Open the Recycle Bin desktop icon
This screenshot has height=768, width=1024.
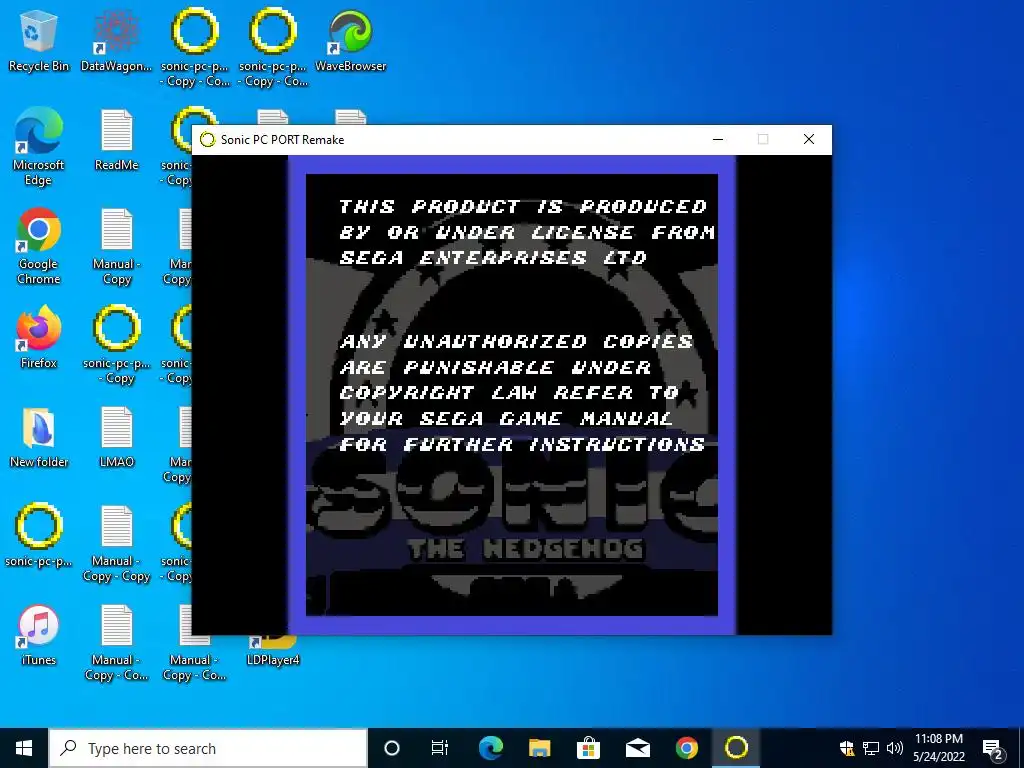pos(39,40)
